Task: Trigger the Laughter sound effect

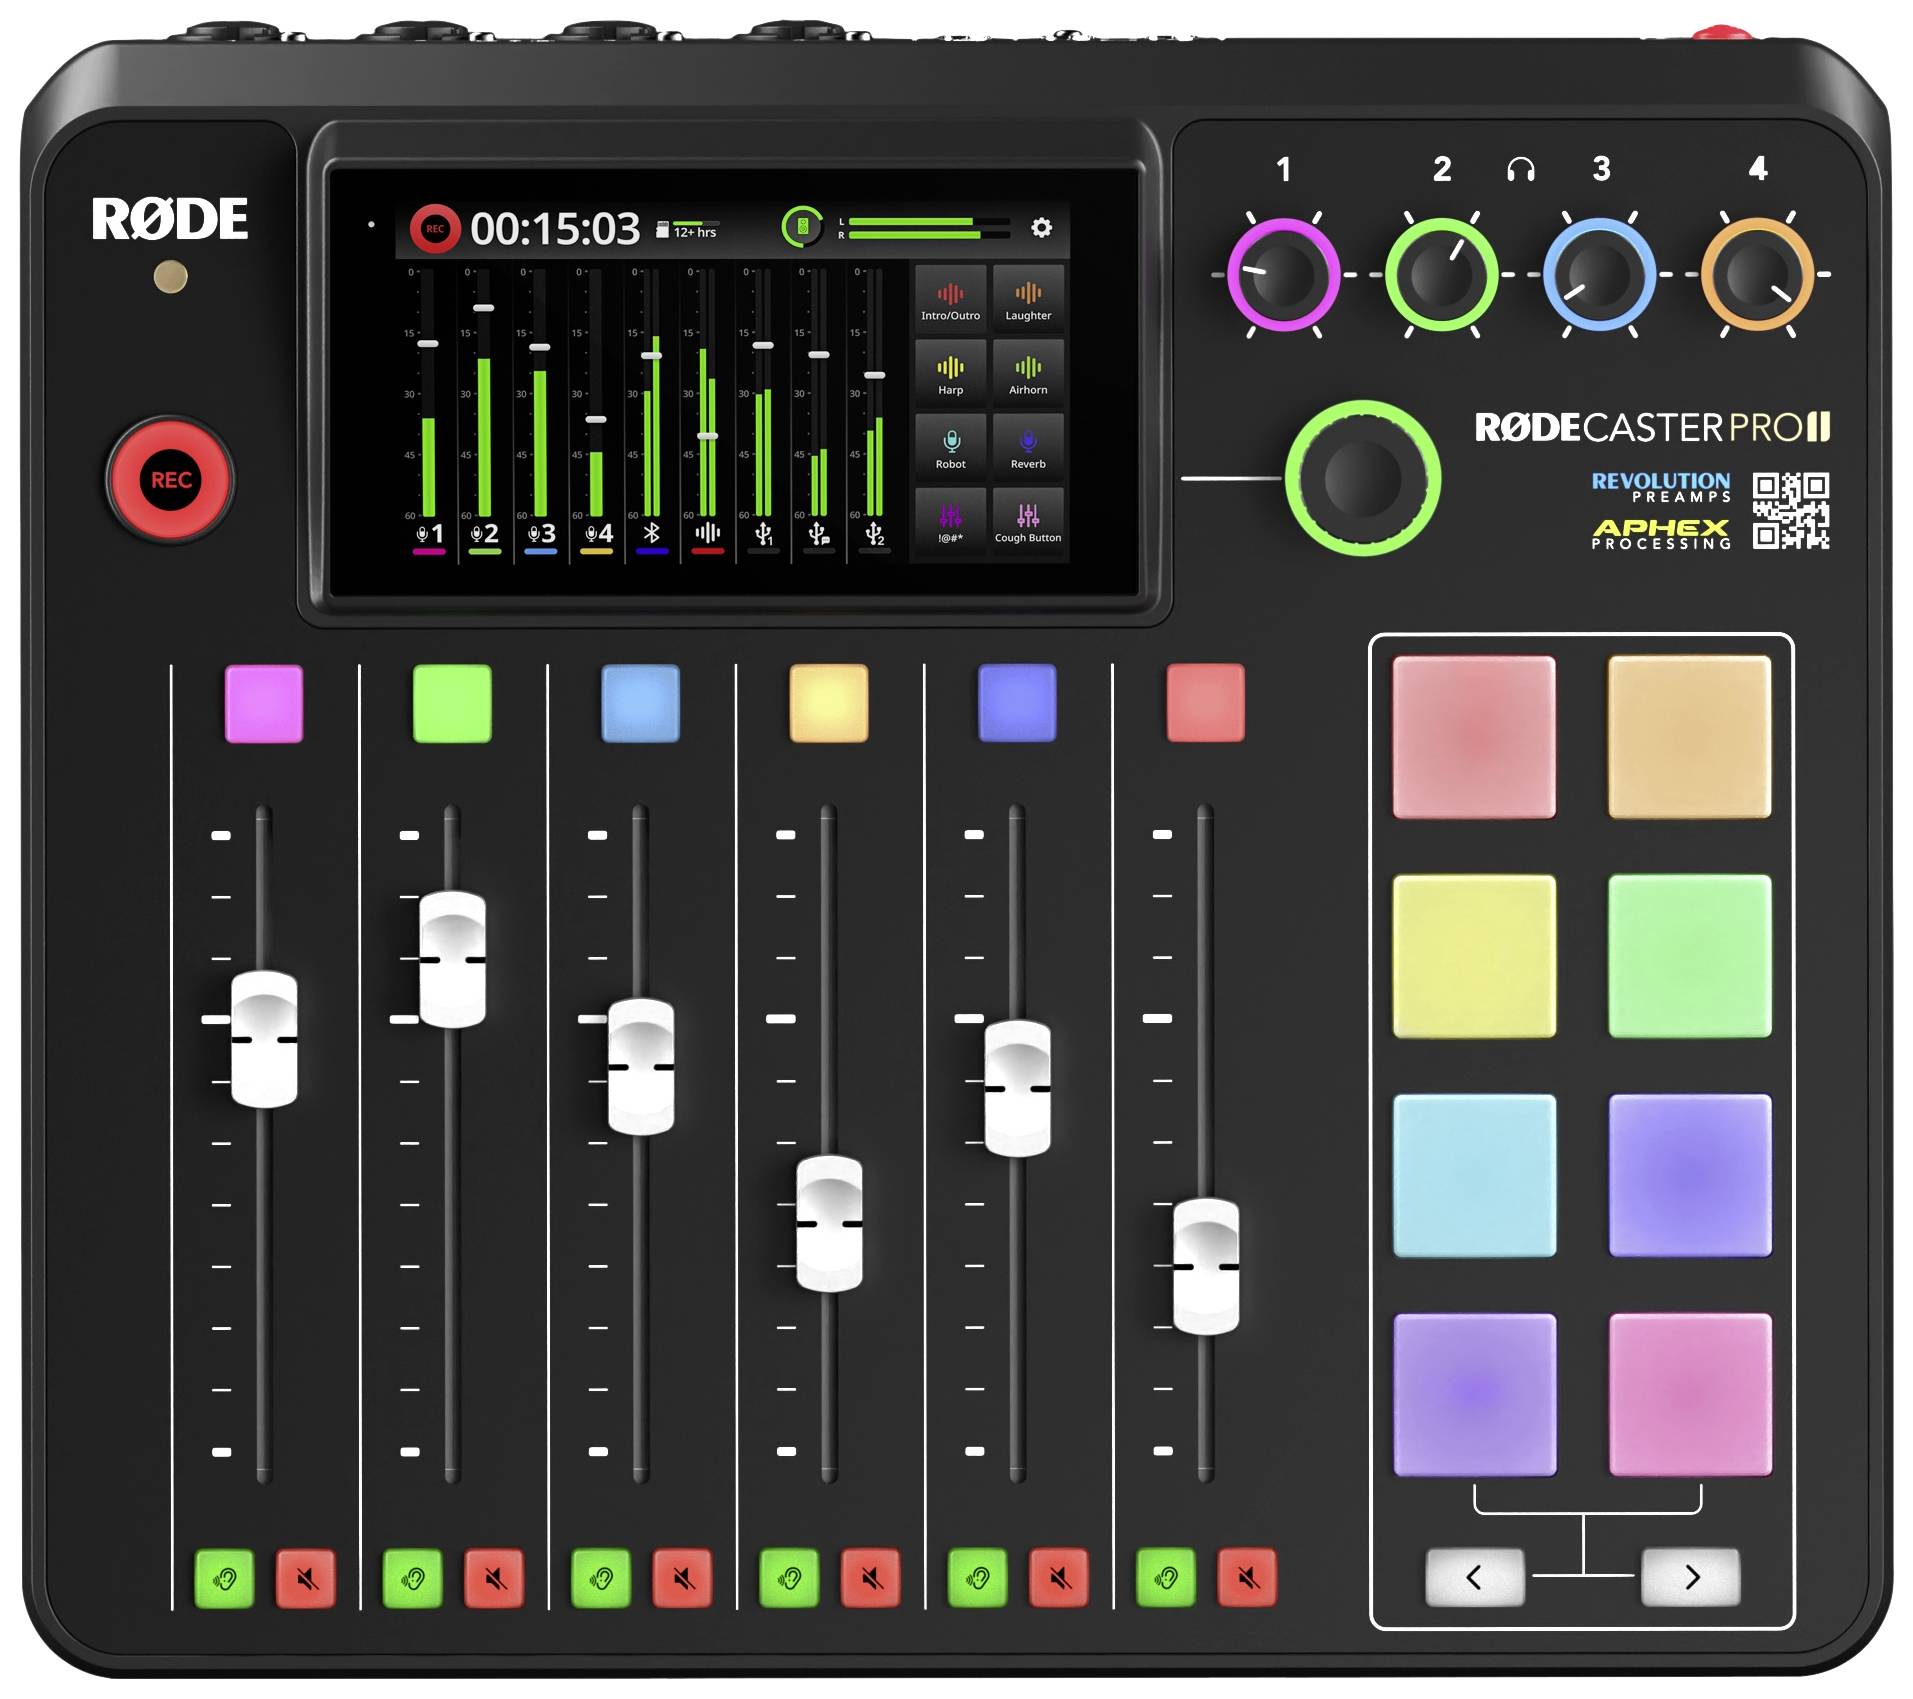Action: (1026, 298)
